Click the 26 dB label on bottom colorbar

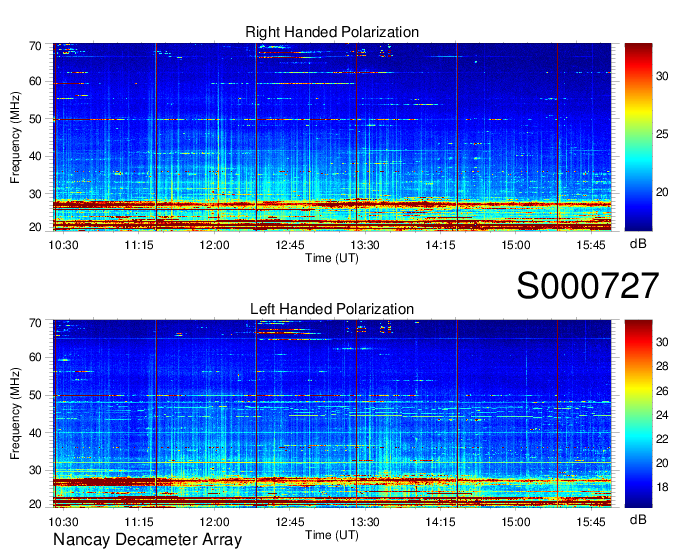click(x=662, y=392)
